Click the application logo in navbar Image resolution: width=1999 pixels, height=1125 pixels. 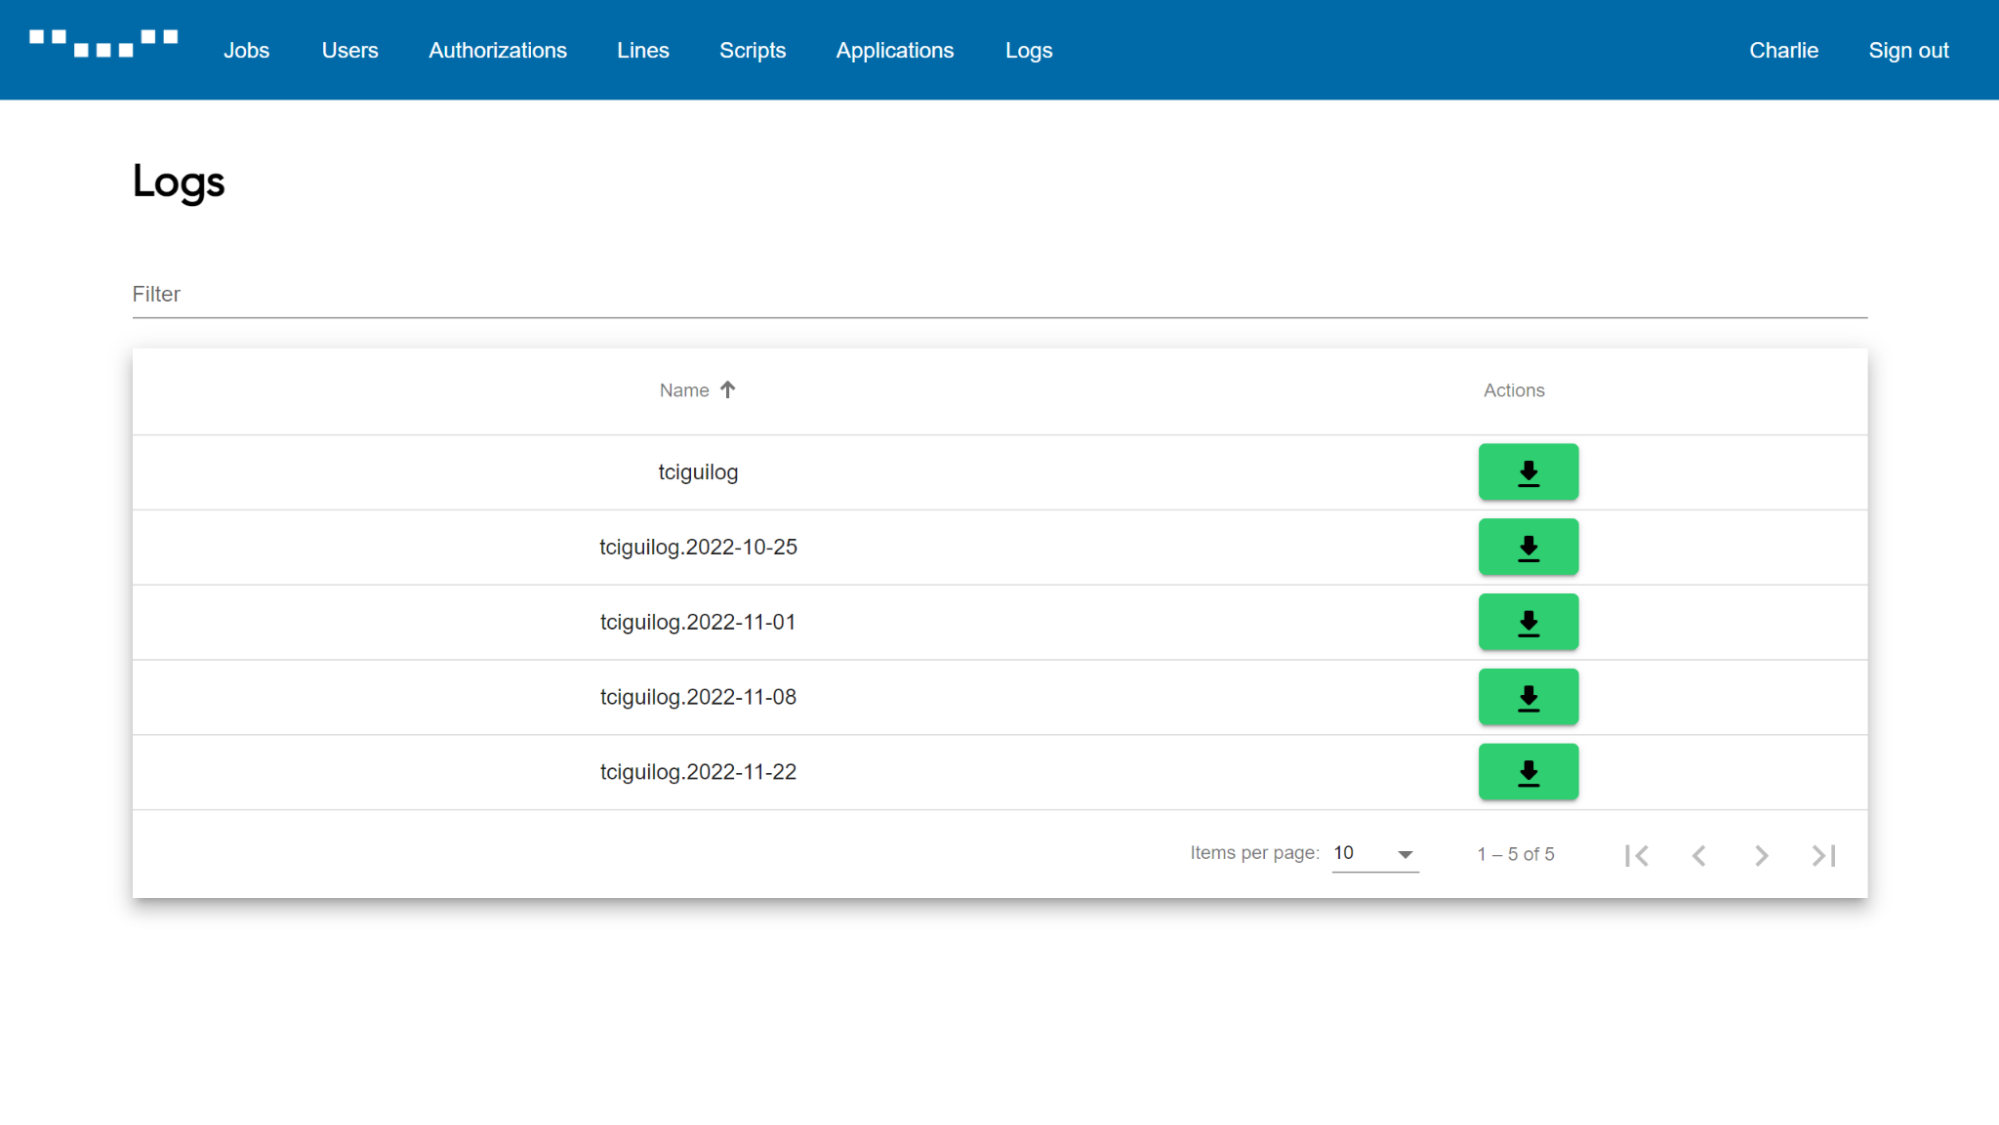coord(103,44)
